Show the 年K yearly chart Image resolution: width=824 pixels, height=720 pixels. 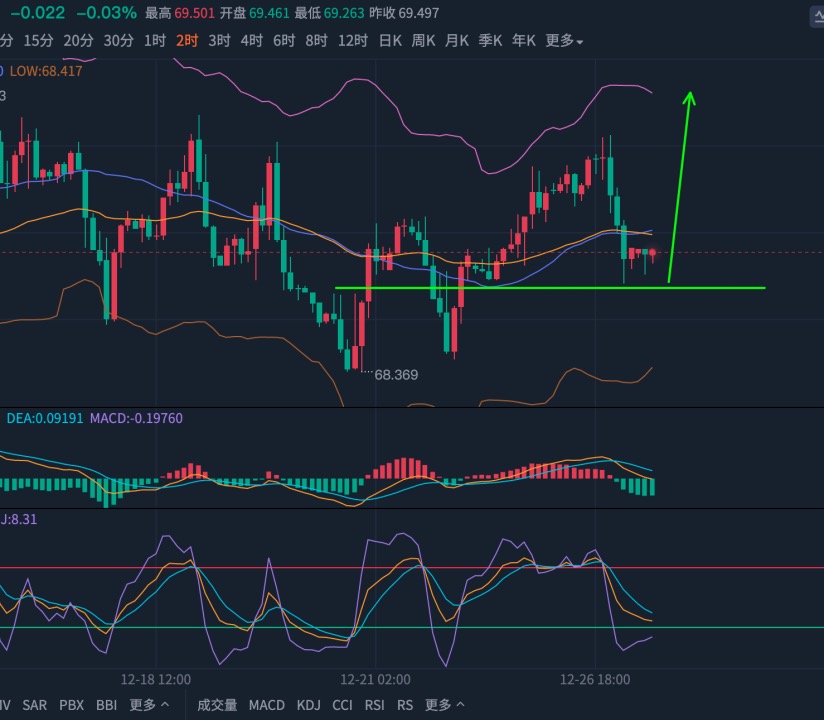pyautogui.click(x=524, y=40)
